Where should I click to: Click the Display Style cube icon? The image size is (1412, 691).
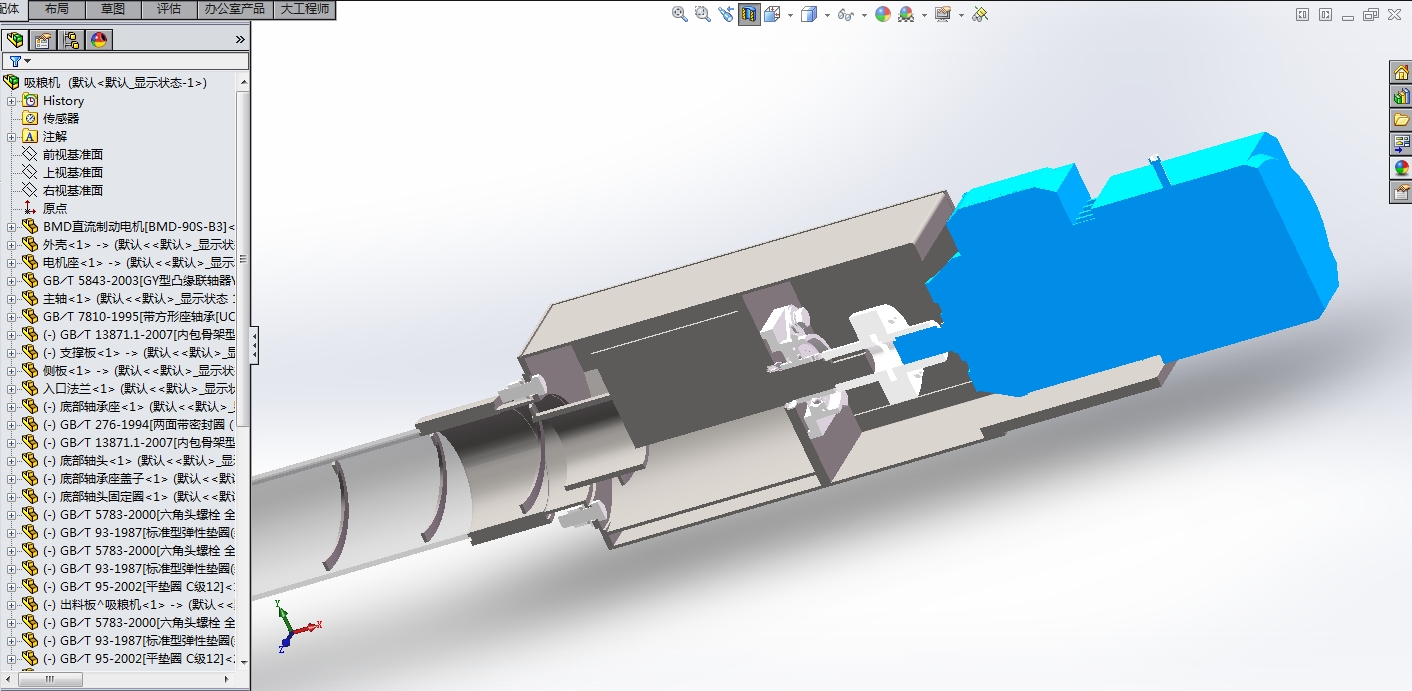pos(809,14)
